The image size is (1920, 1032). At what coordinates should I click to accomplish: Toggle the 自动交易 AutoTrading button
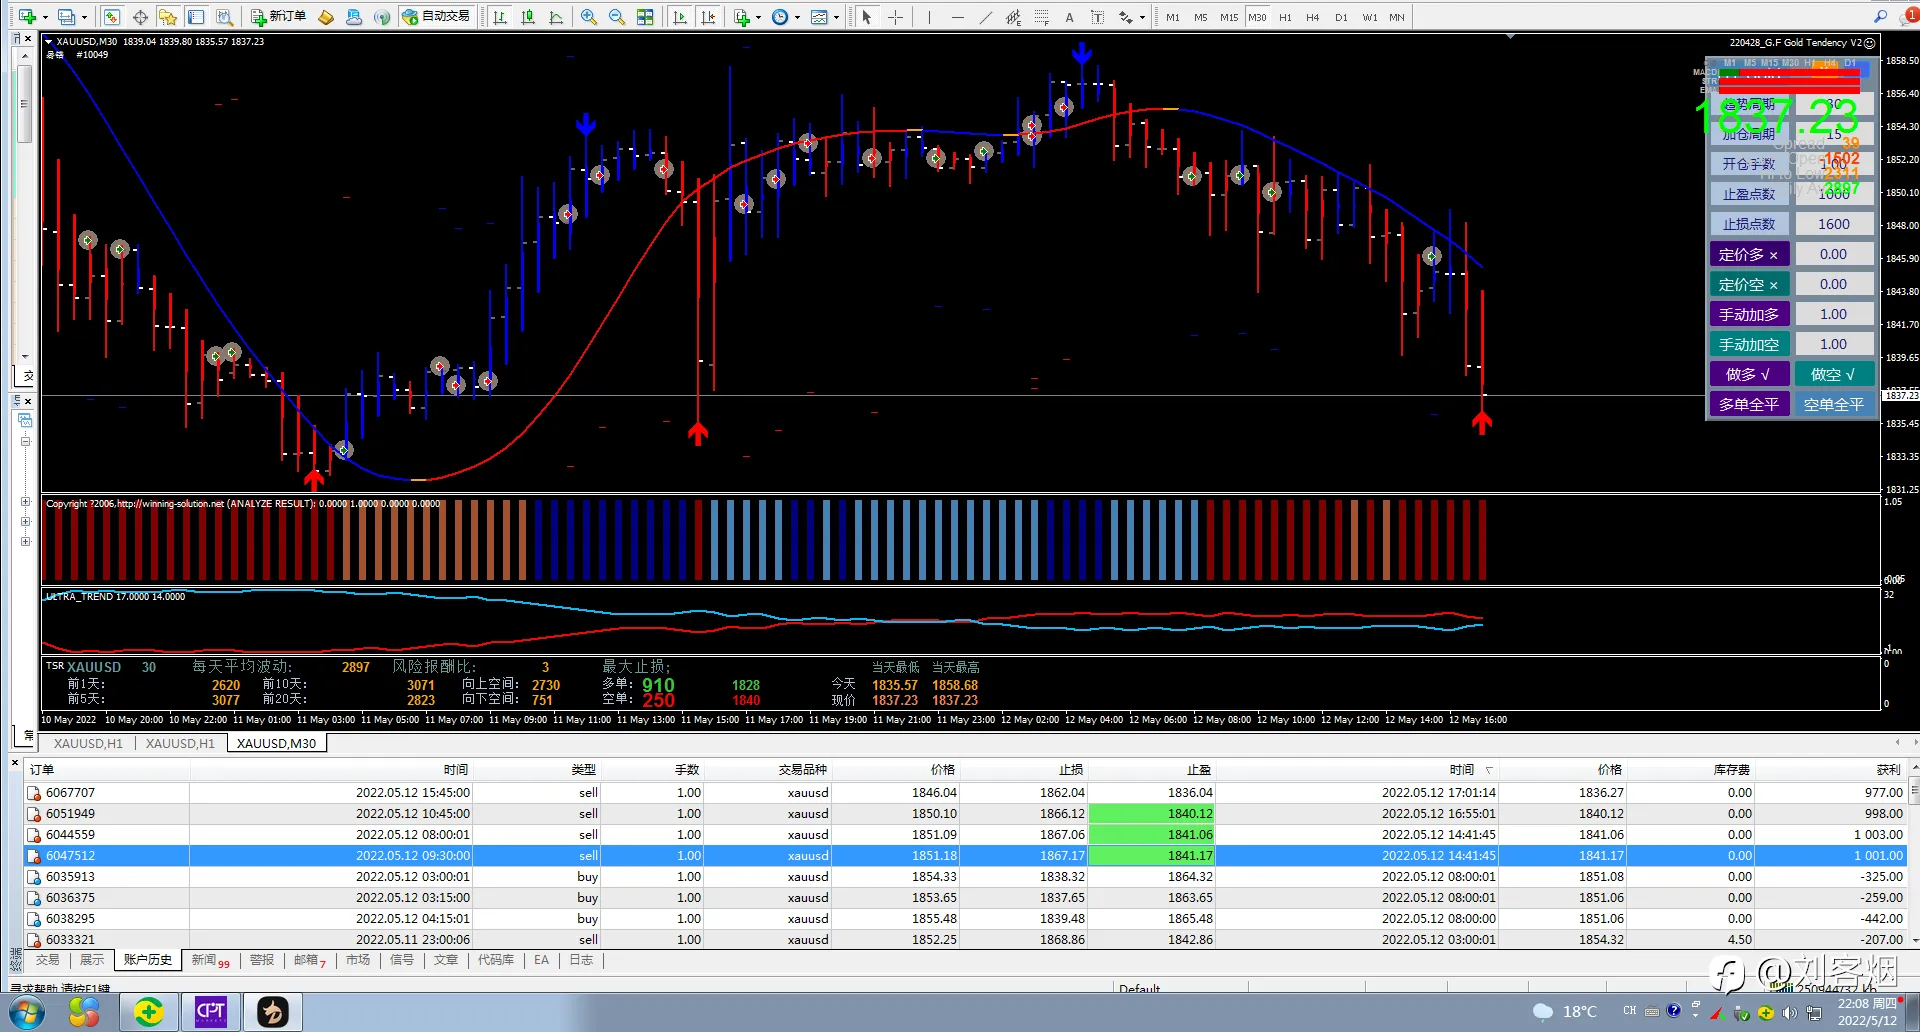pyautogui.click(x=436, y=17)
